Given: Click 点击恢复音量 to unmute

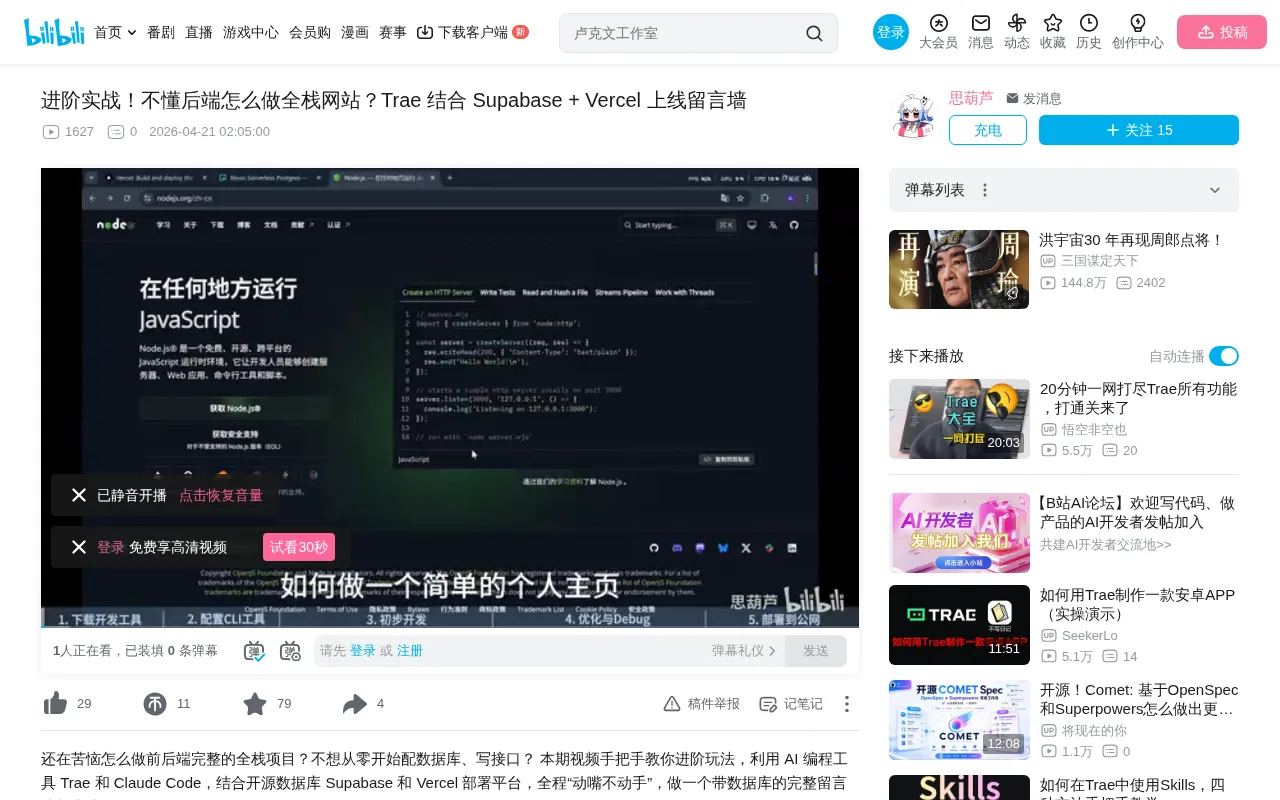Looking at the screenshot, I should 221,495.
